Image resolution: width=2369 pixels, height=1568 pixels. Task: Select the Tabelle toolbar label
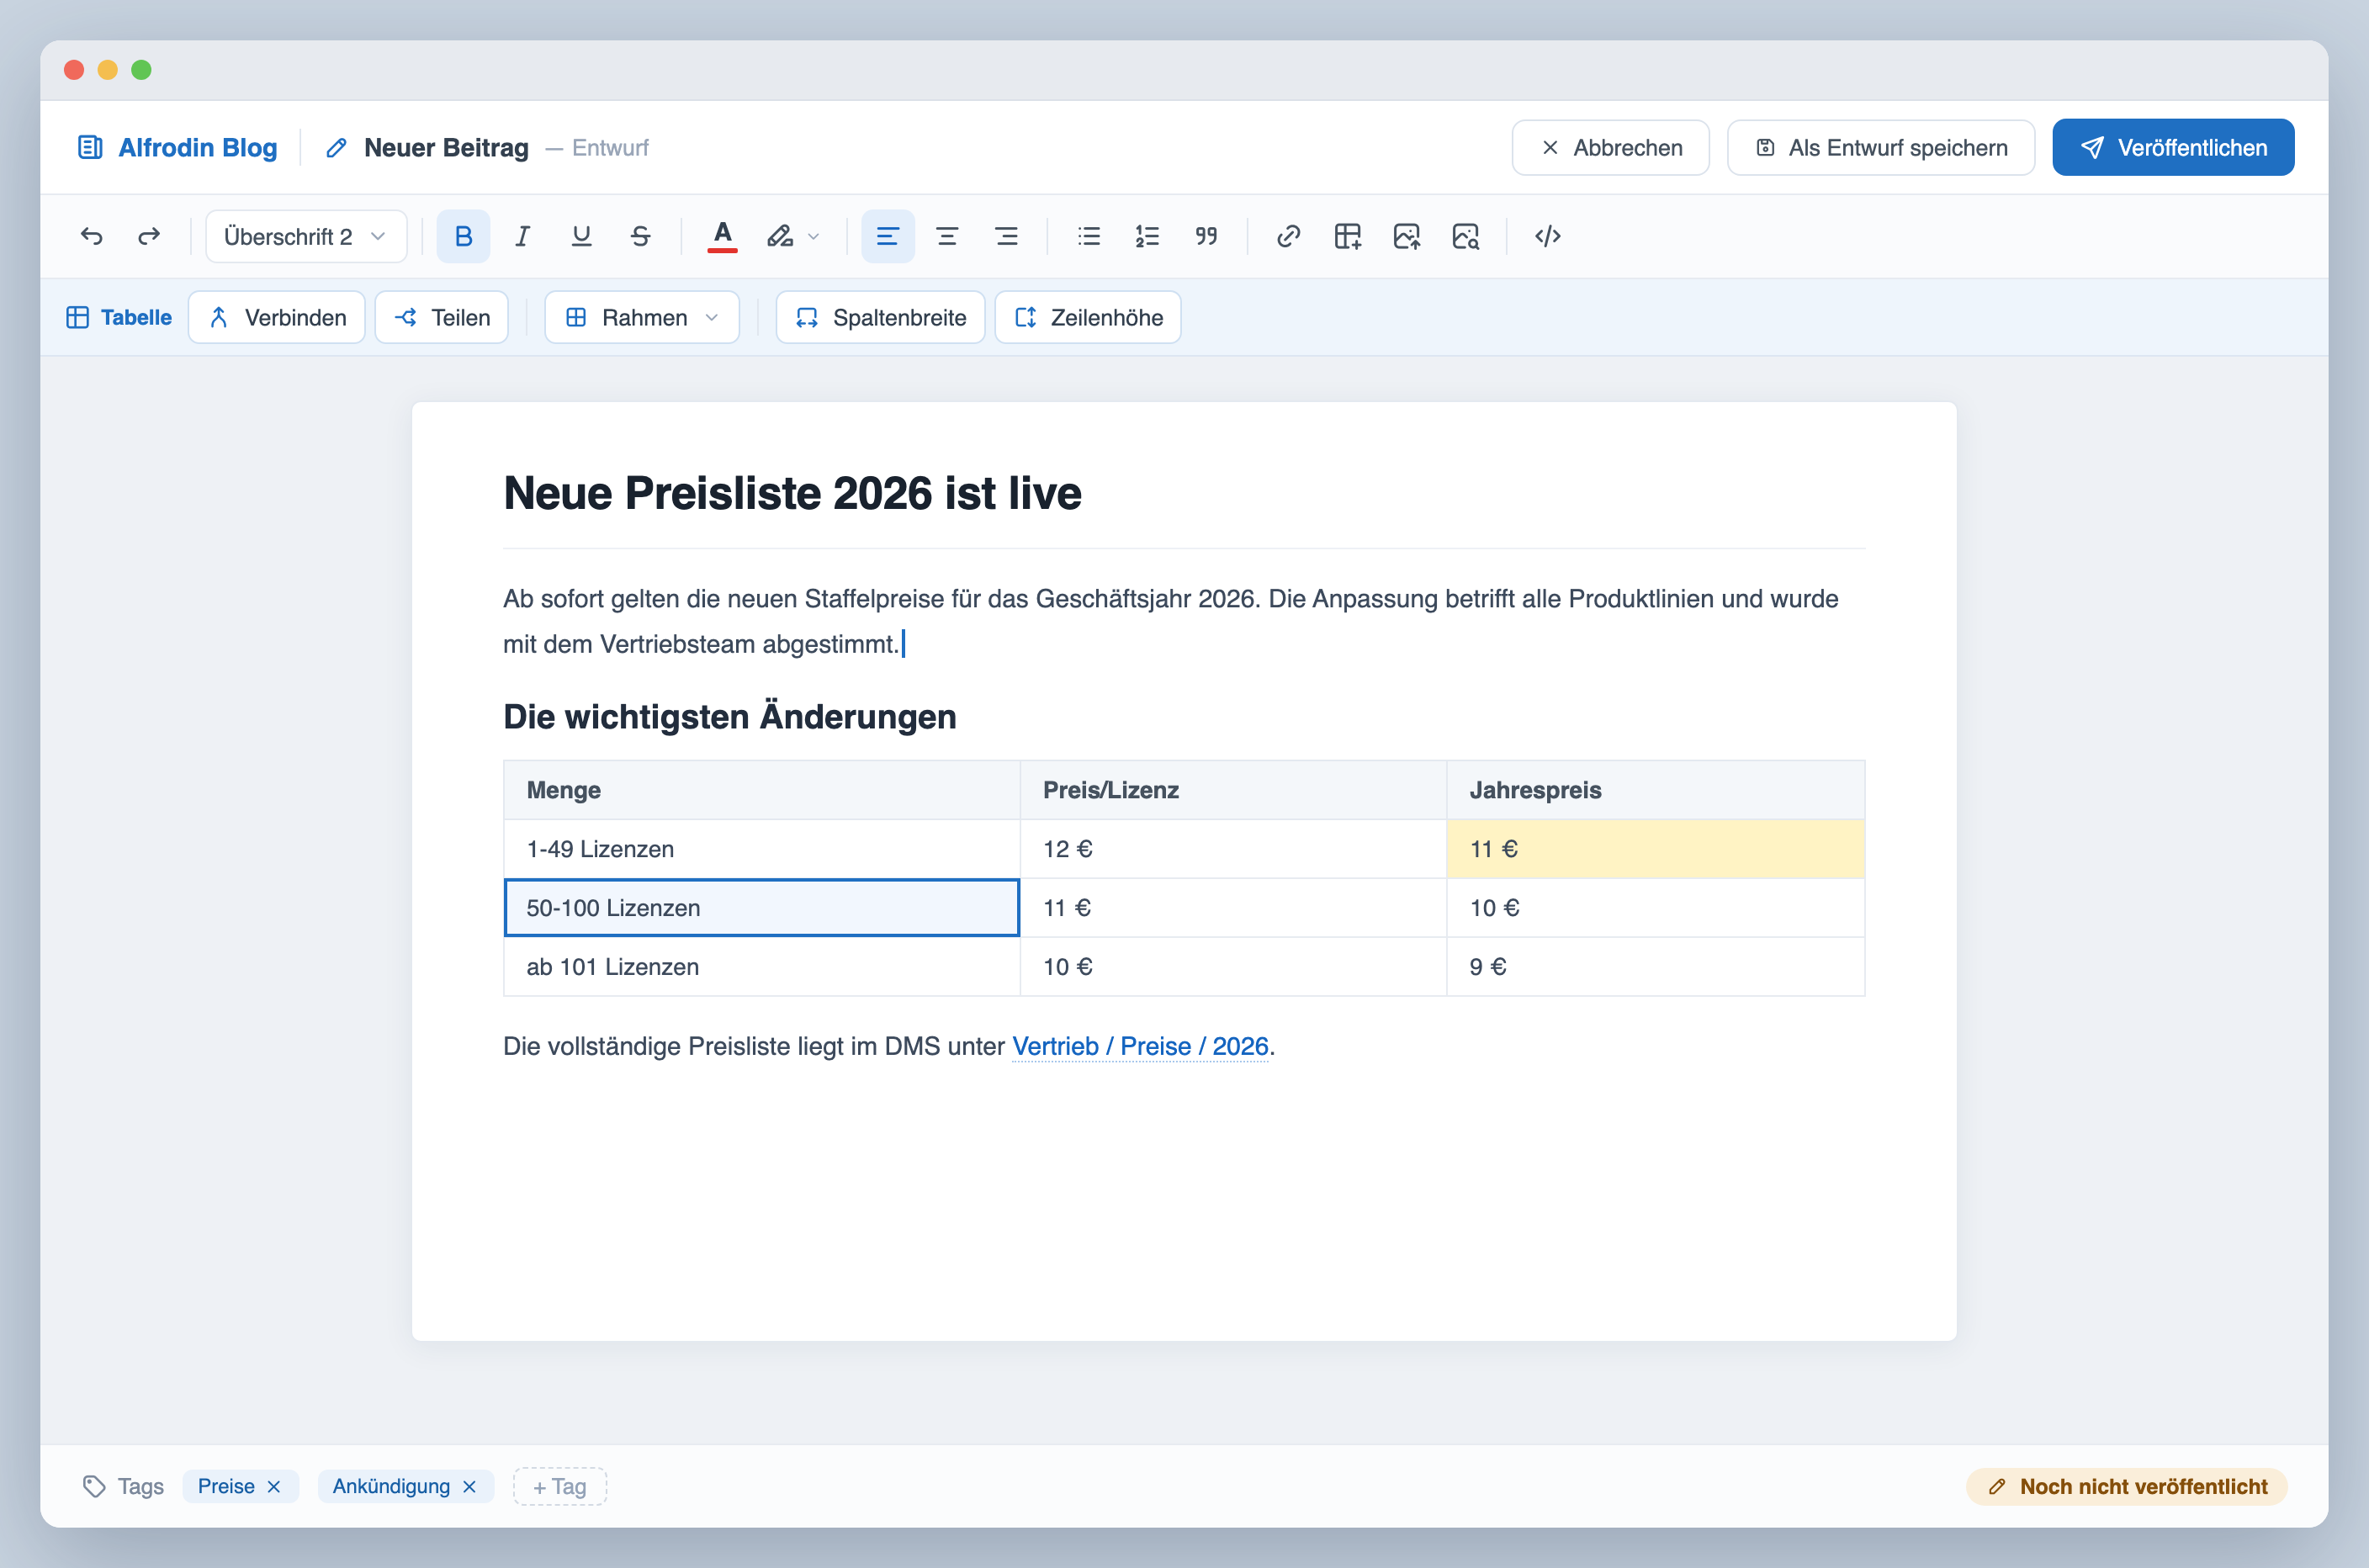(119, 317)
